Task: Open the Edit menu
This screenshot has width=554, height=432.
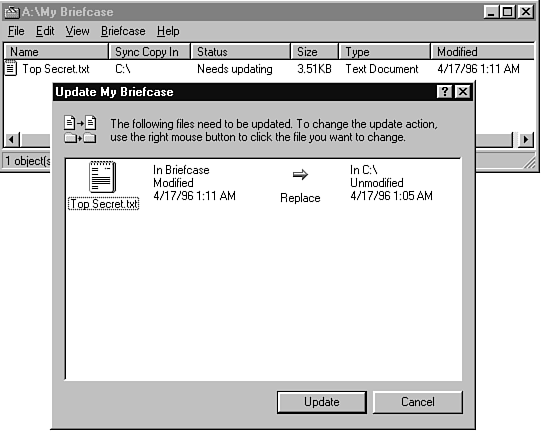Action: 45,31
